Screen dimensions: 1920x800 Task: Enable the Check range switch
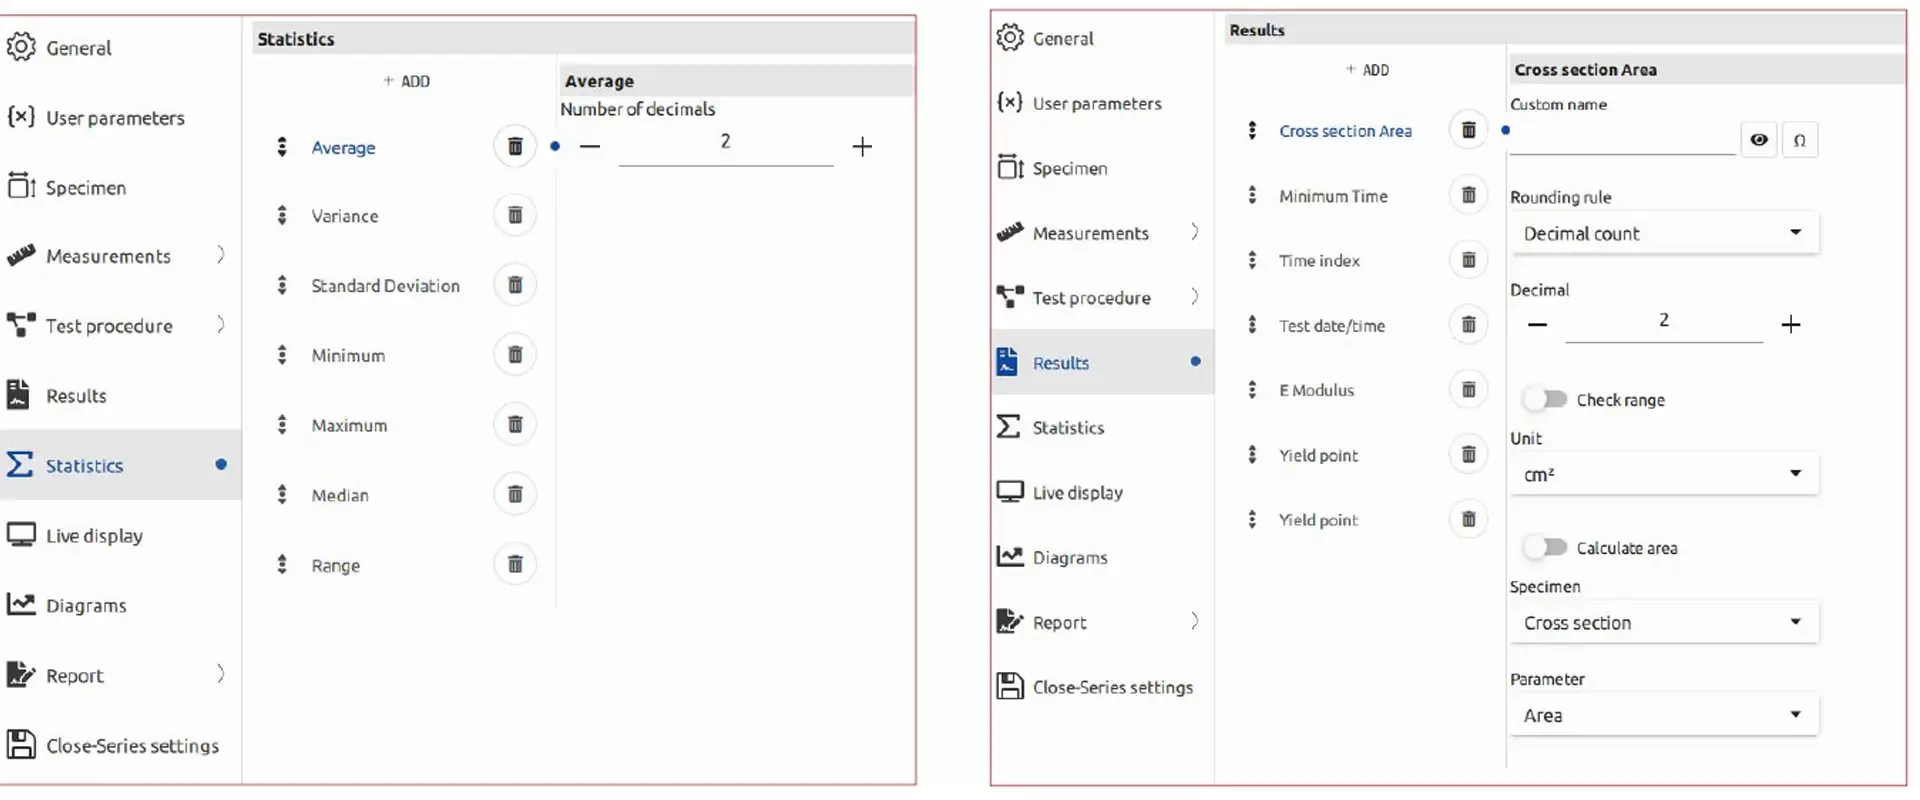coord(1546,399)
